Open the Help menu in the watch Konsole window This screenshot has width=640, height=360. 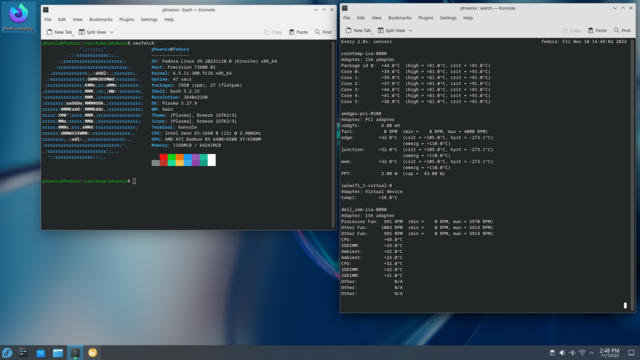[468, 18]
